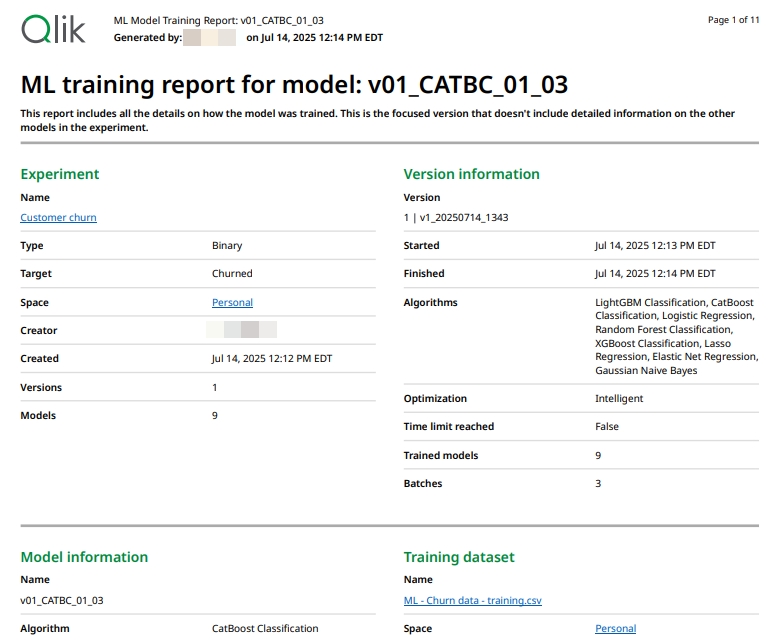
Task: Select the Training dataset section heading
Action: 461,557
